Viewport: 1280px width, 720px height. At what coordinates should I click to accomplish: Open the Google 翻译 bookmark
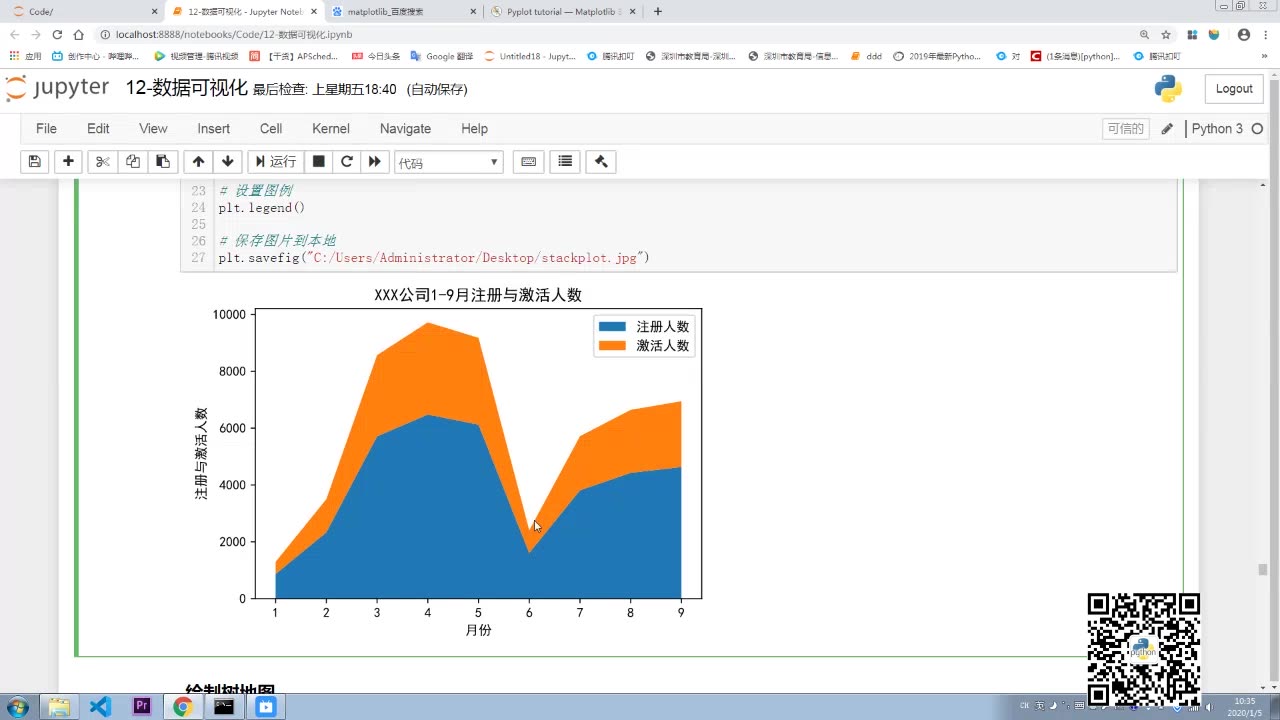pyautogui.click(x=442, y=56)
